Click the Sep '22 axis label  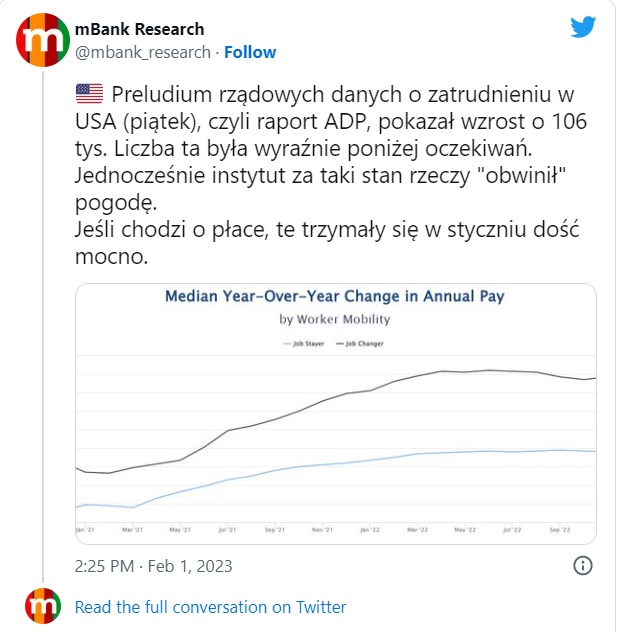pos(560,530)
